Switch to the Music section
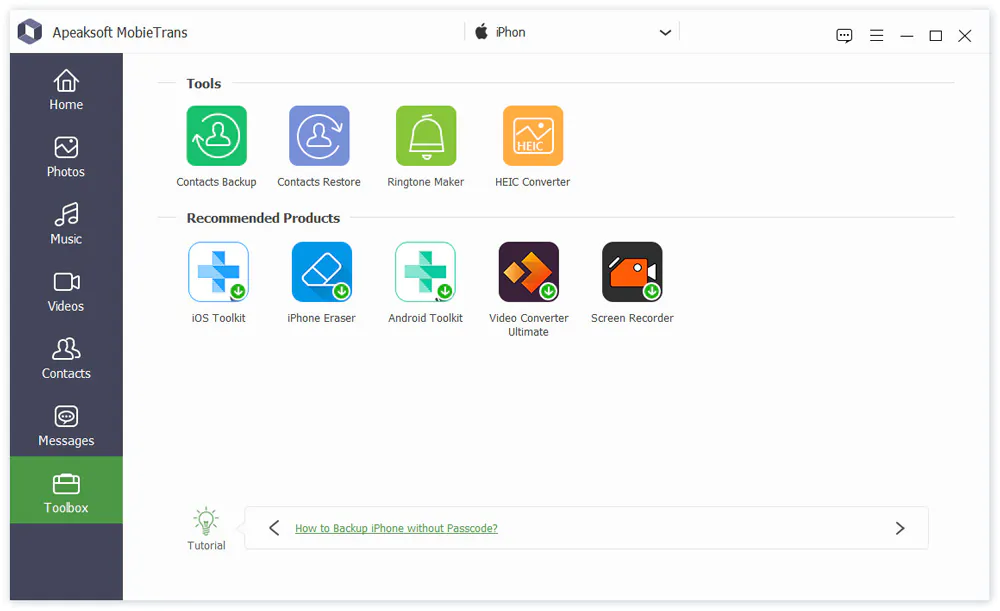This screenshot has width=1000, height=611. tap(65, 224)
